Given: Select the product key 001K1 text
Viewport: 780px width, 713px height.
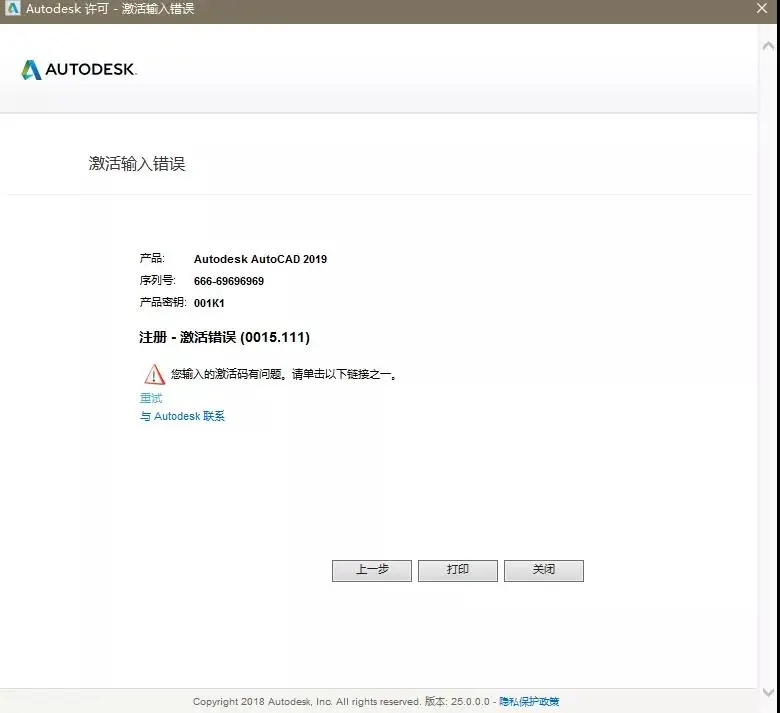Looking at the screenshot, I should click(x=209, y=303).
